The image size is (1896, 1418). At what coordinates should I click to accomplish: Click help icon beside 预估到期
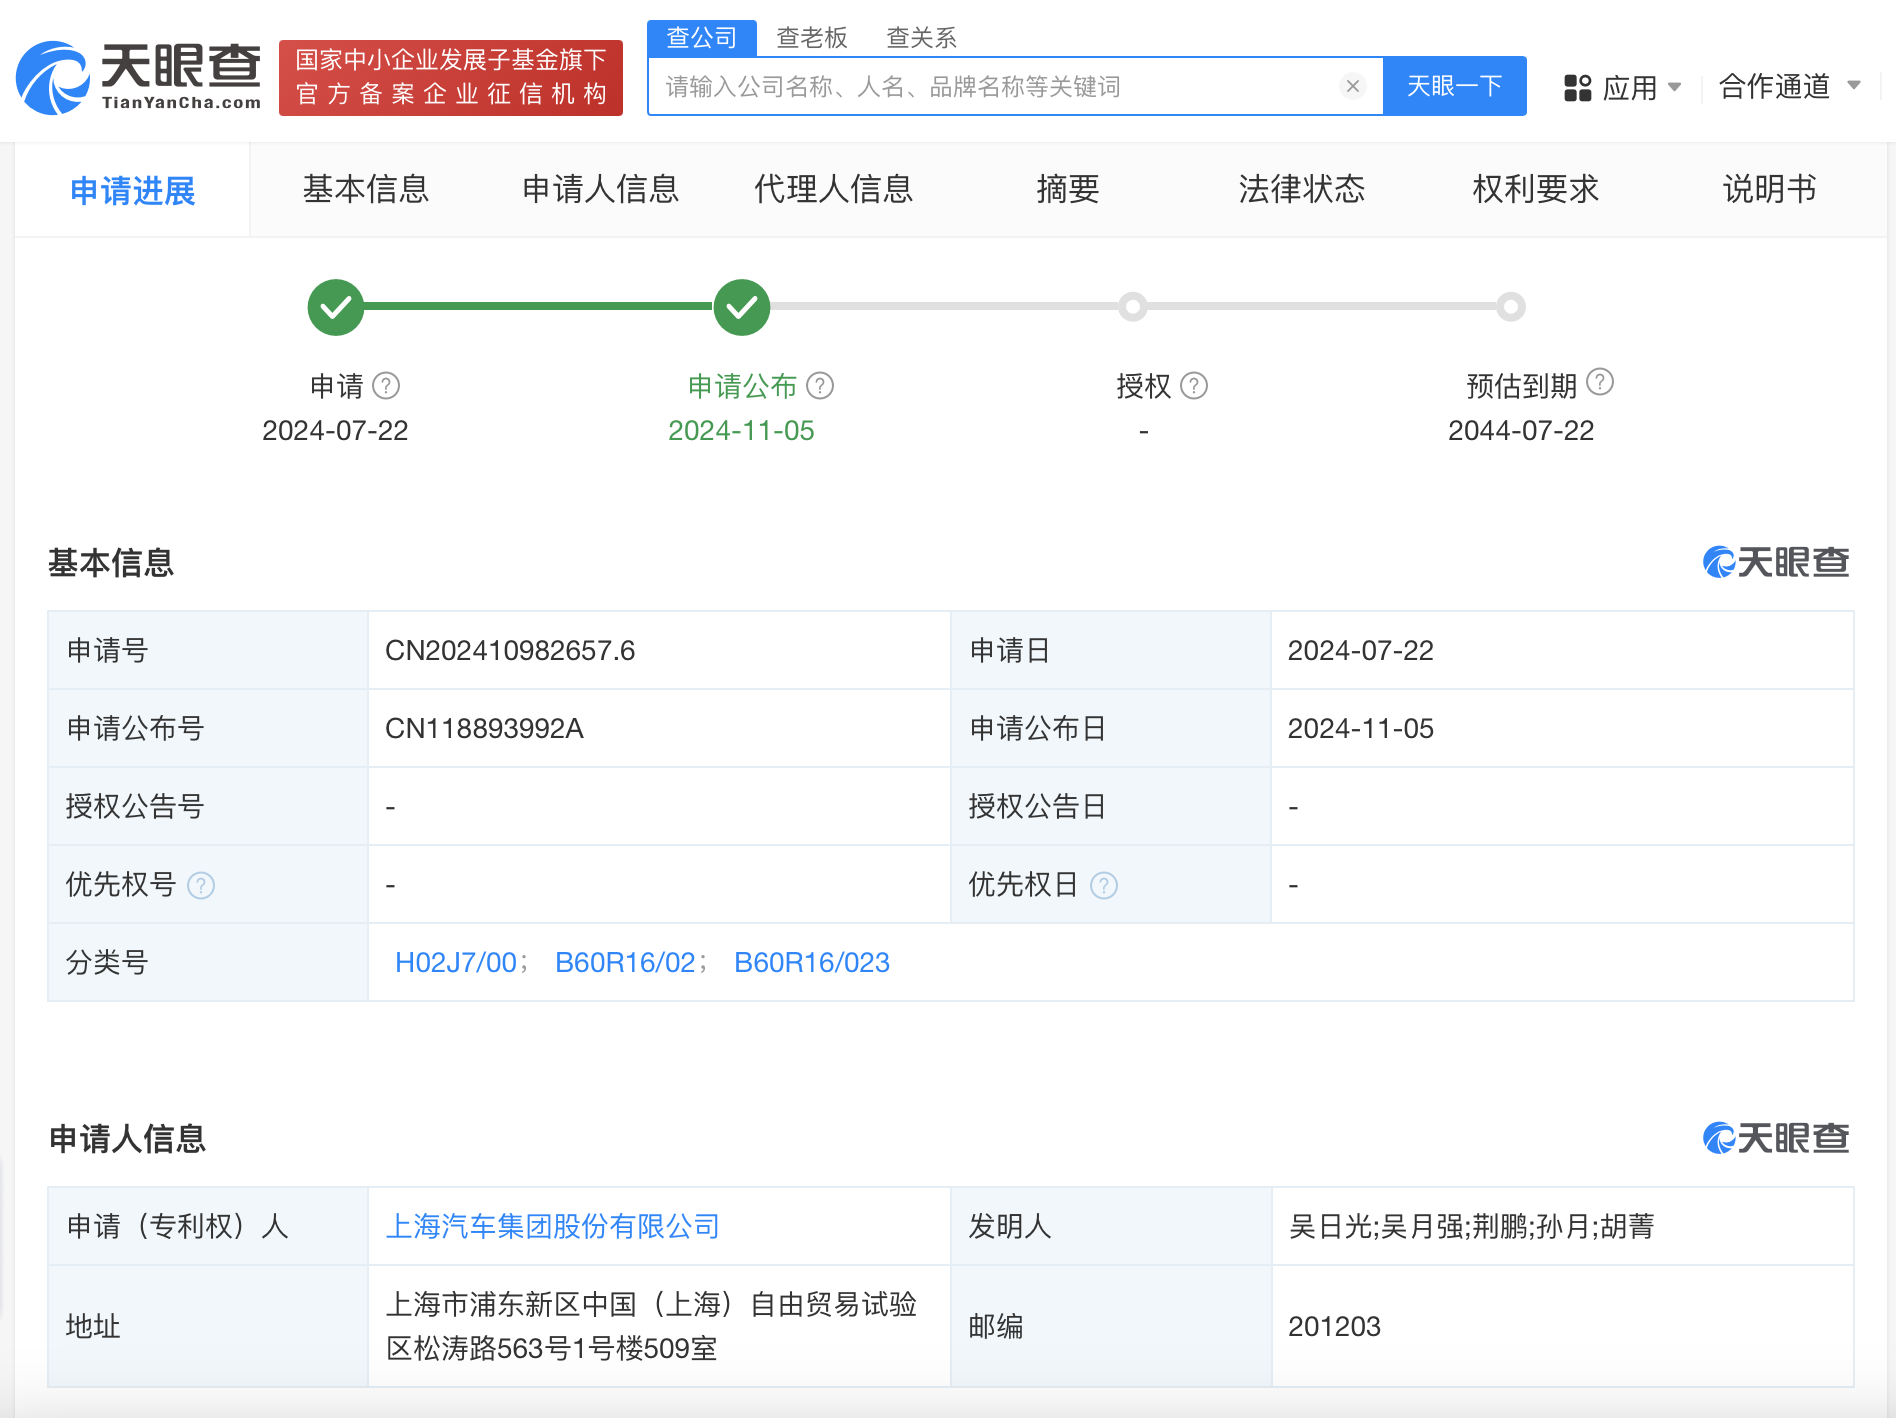coord(1600,382)
